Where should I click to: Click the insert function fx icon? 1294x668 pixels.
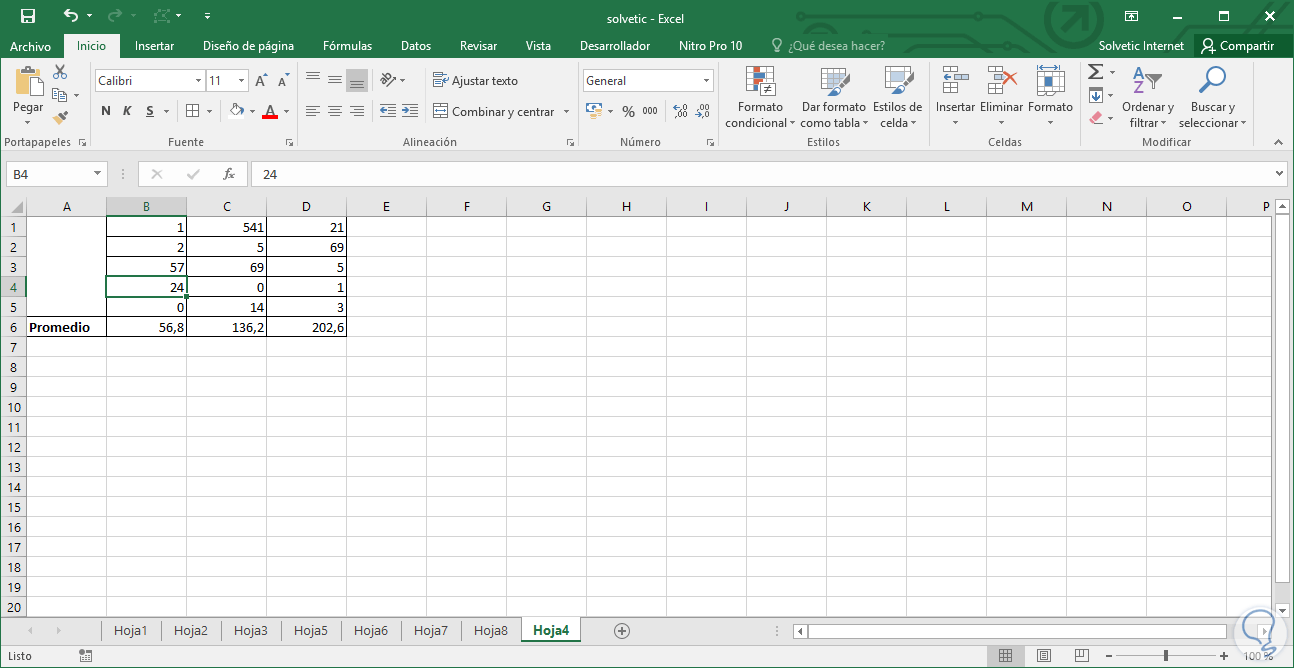tap(228, 174)
